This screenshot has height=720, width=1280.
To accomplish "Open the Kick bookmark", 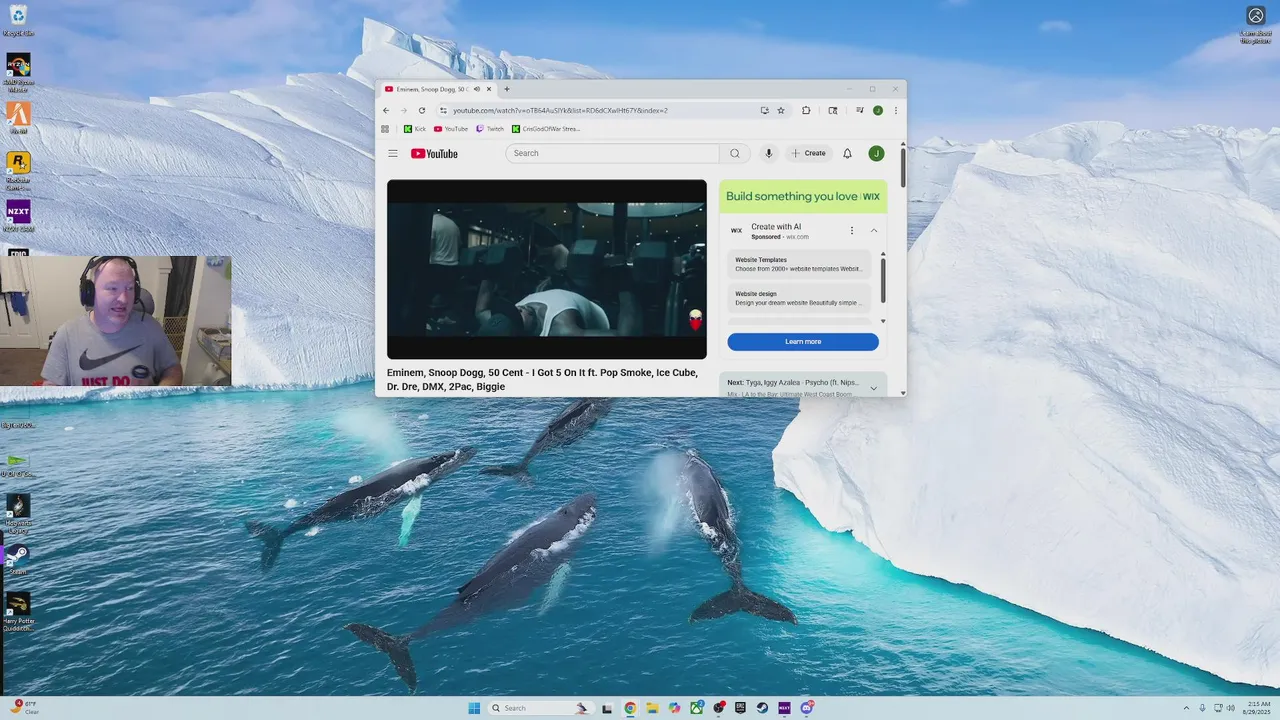I will [415, 129].
